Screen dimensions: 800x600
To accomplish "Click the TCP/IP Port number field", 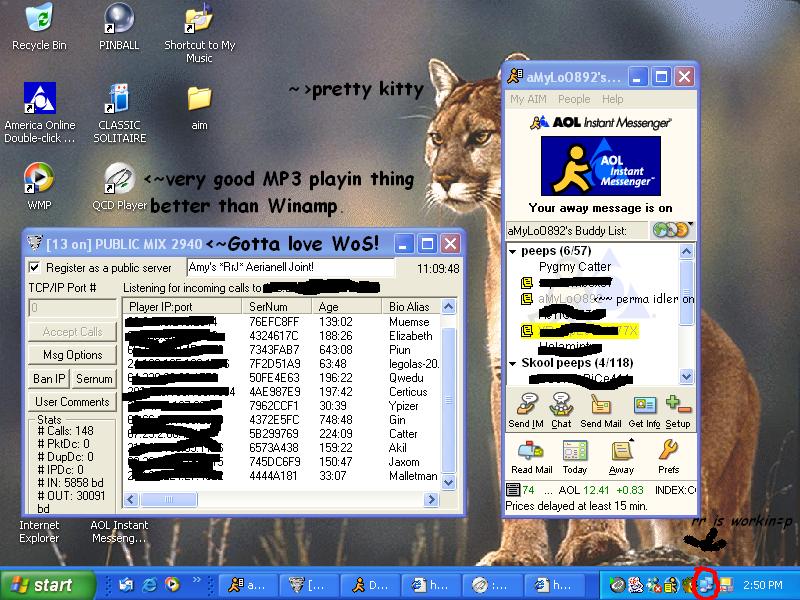I will click(72, 308).
